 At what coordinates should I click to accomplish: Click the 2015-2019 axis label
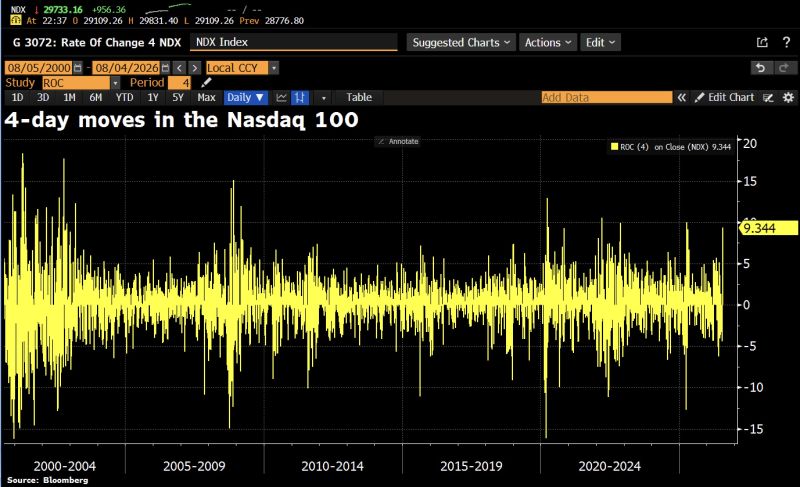click(471, 466)
